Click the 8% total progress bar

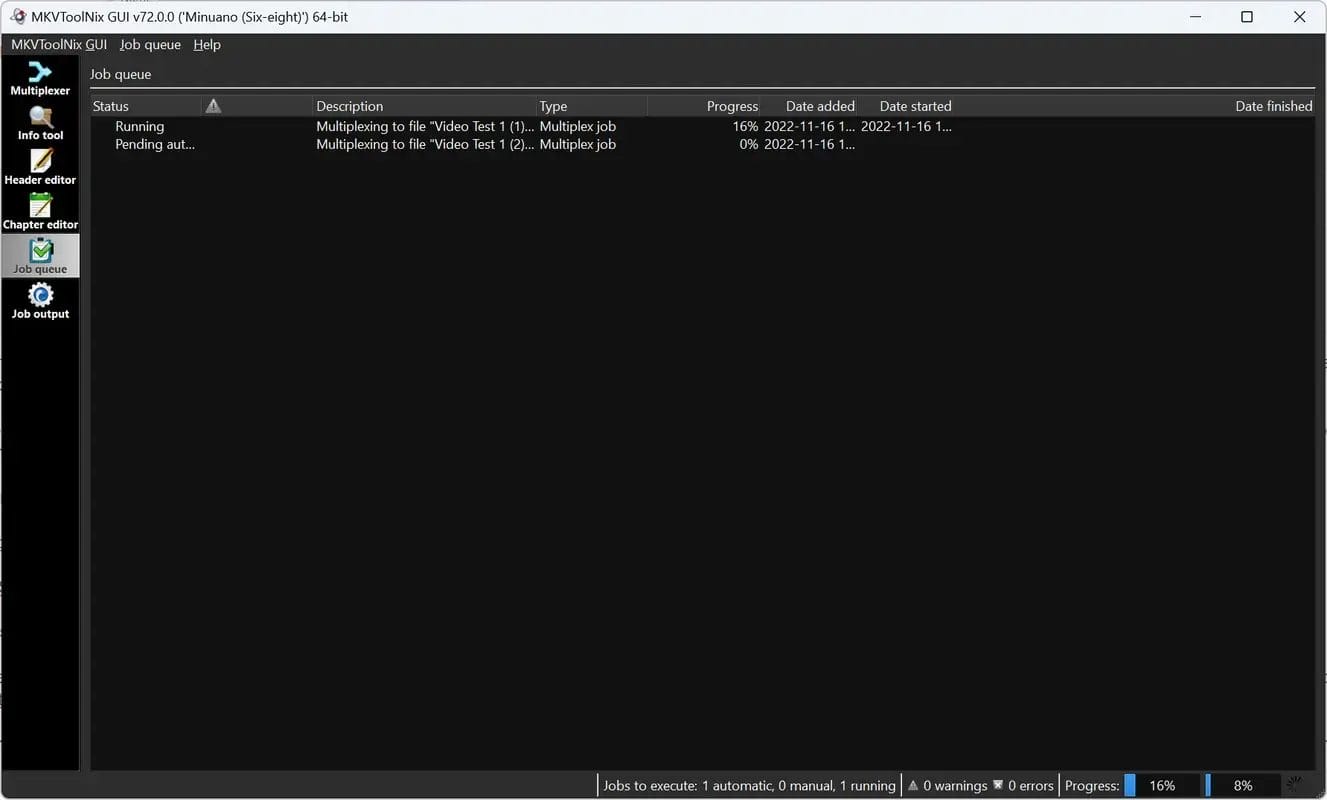[1242, 785]
